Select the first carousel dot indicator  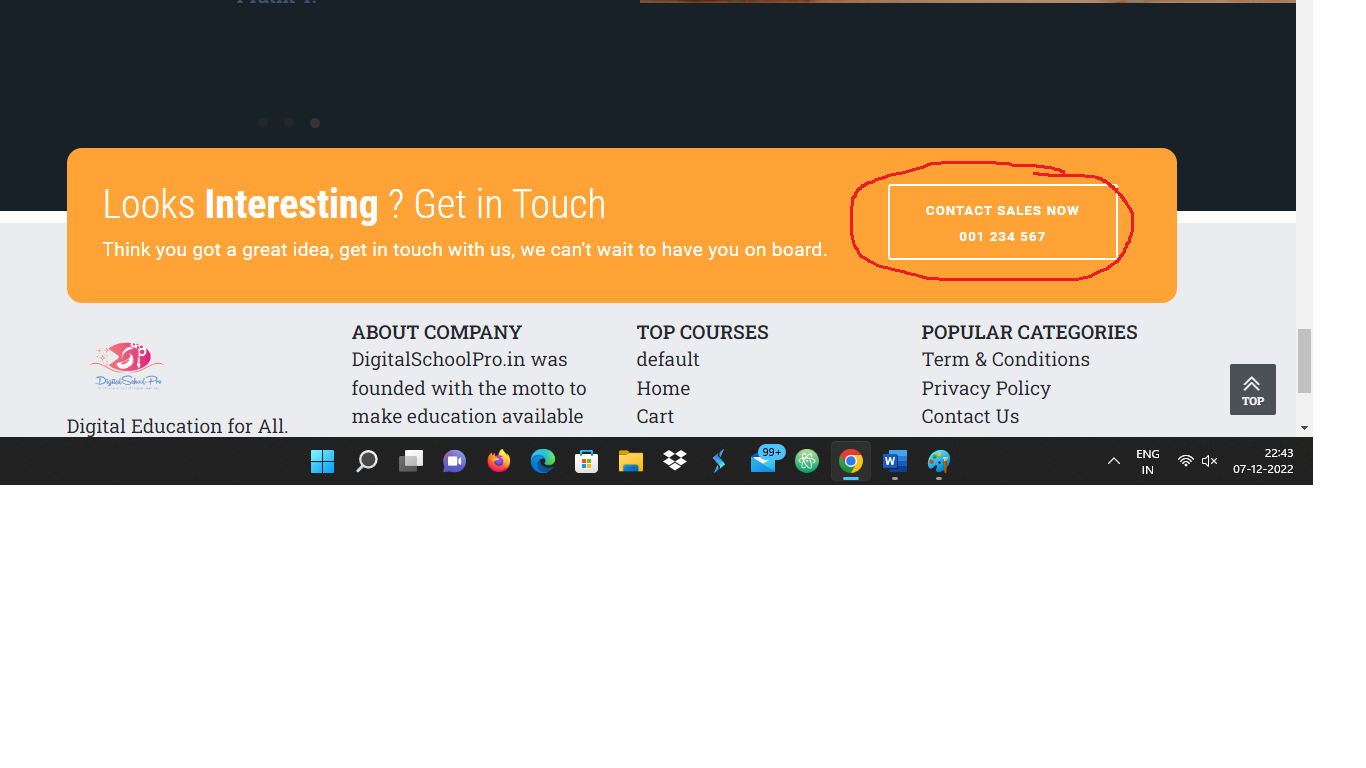click(263, 123)
